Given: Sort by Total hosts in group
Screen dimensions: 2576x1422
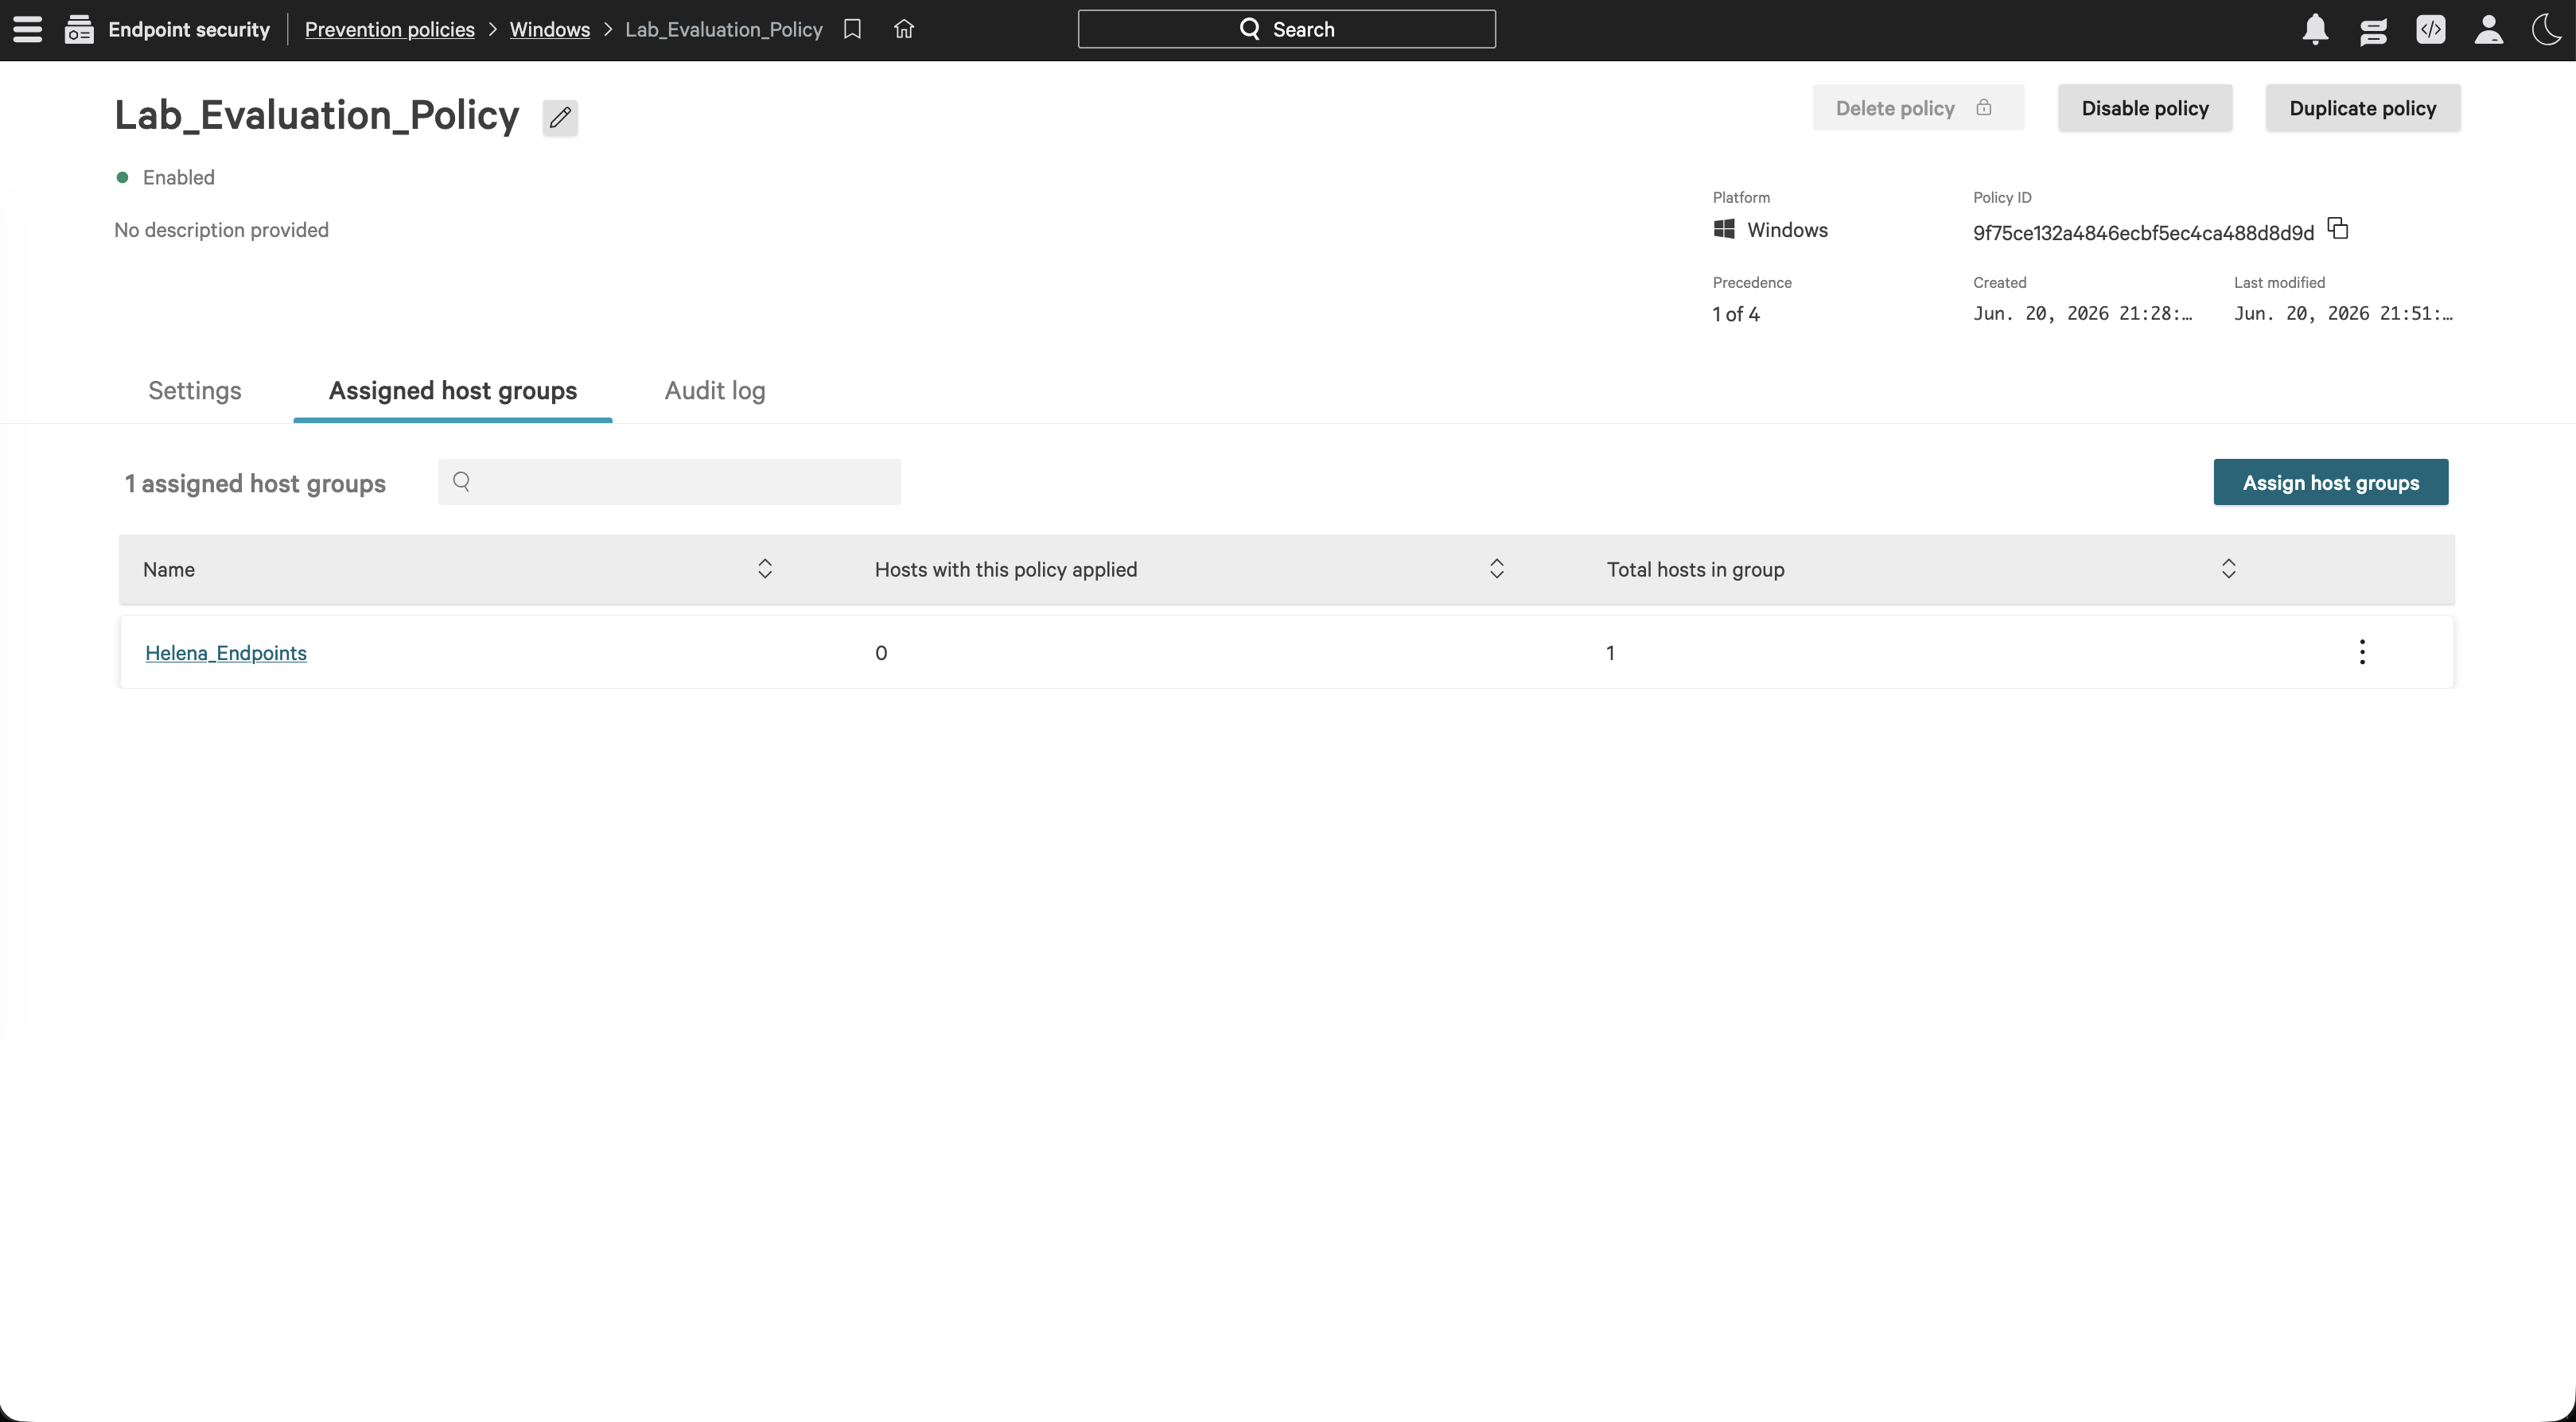Looking at the screenshot, I should 2229,569.
